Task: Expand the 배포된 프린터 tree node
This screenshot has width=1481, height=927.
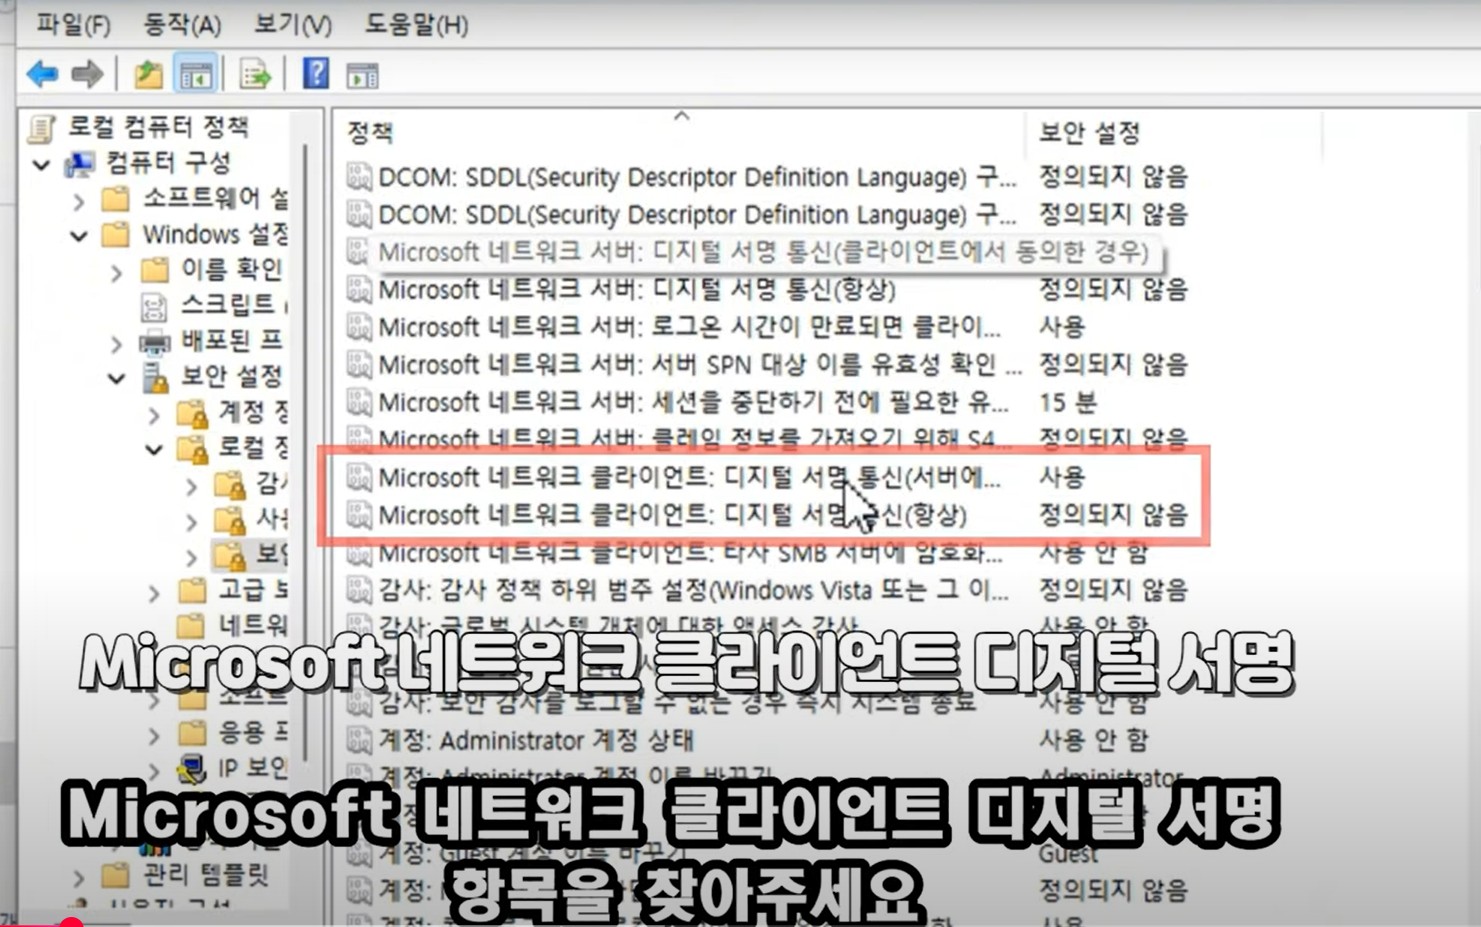Action: 117,344
